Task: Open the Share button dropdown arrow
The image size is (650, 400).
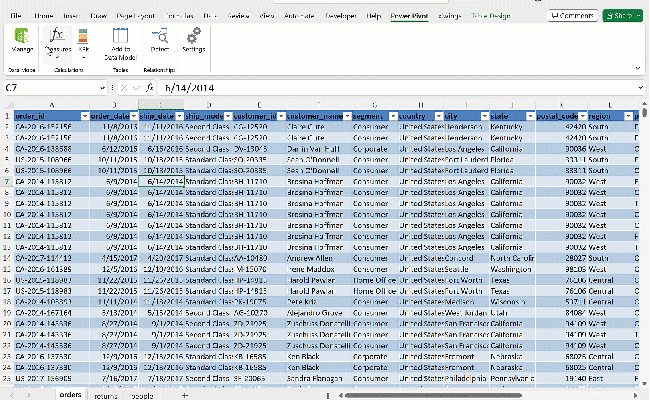Action: coord(638,16)
